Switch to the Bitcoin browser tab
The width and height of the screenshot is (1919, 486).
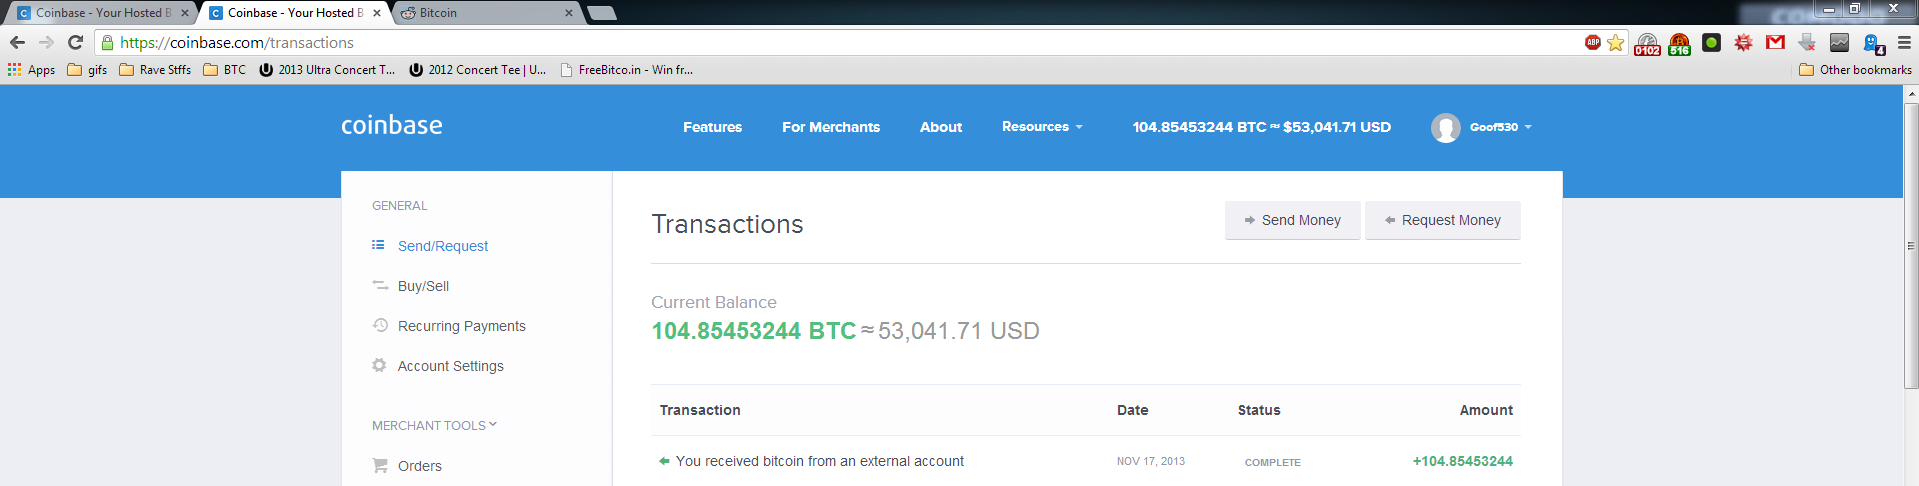[x=485, y=13]
